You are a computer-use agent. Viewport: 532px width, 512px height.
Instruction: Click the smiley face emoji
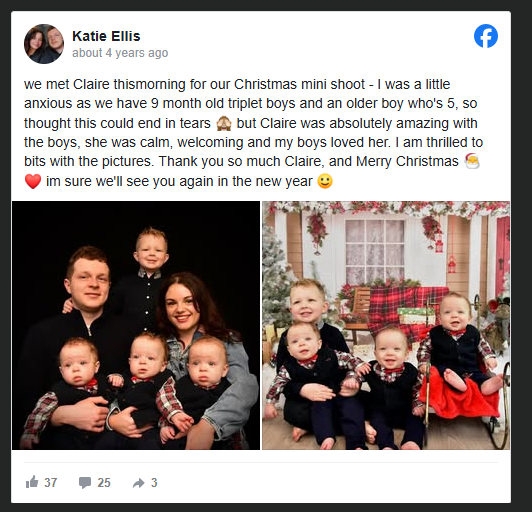(x=325, y=181)
